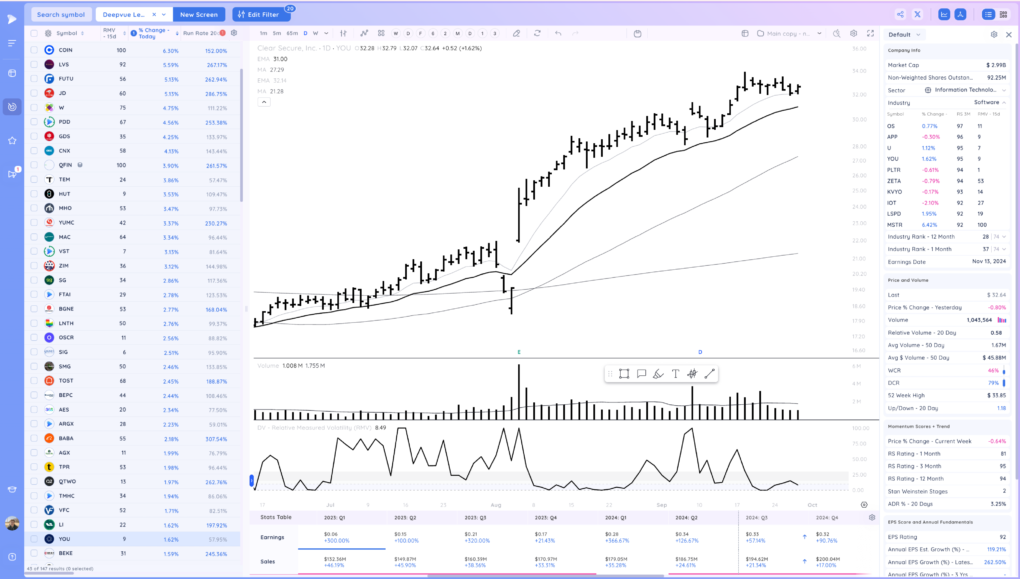Check the select-all checkbox in watchlist header
The height and width of the screenshot is (579, 1020).
[34, 33]
